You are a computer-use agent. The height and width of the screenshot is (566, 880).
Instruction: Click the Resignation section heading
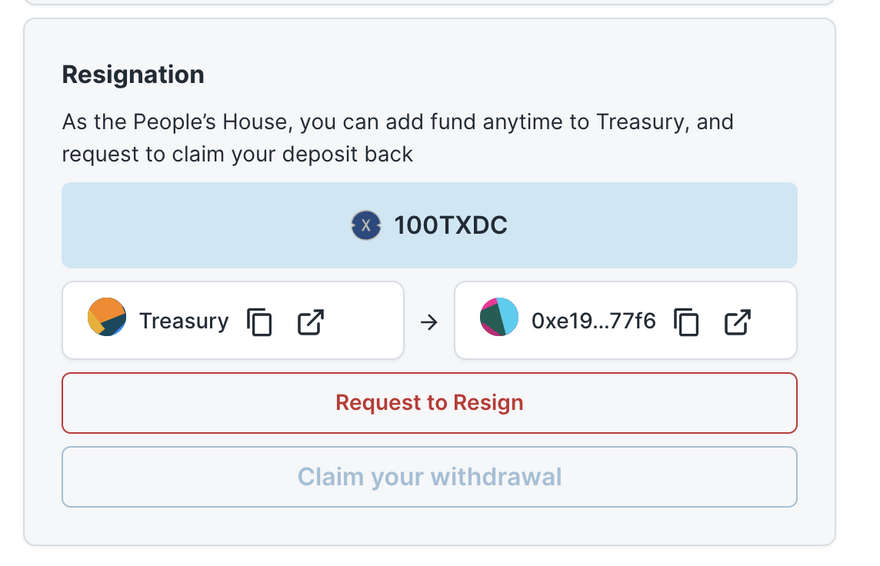[x=133, y=74]
